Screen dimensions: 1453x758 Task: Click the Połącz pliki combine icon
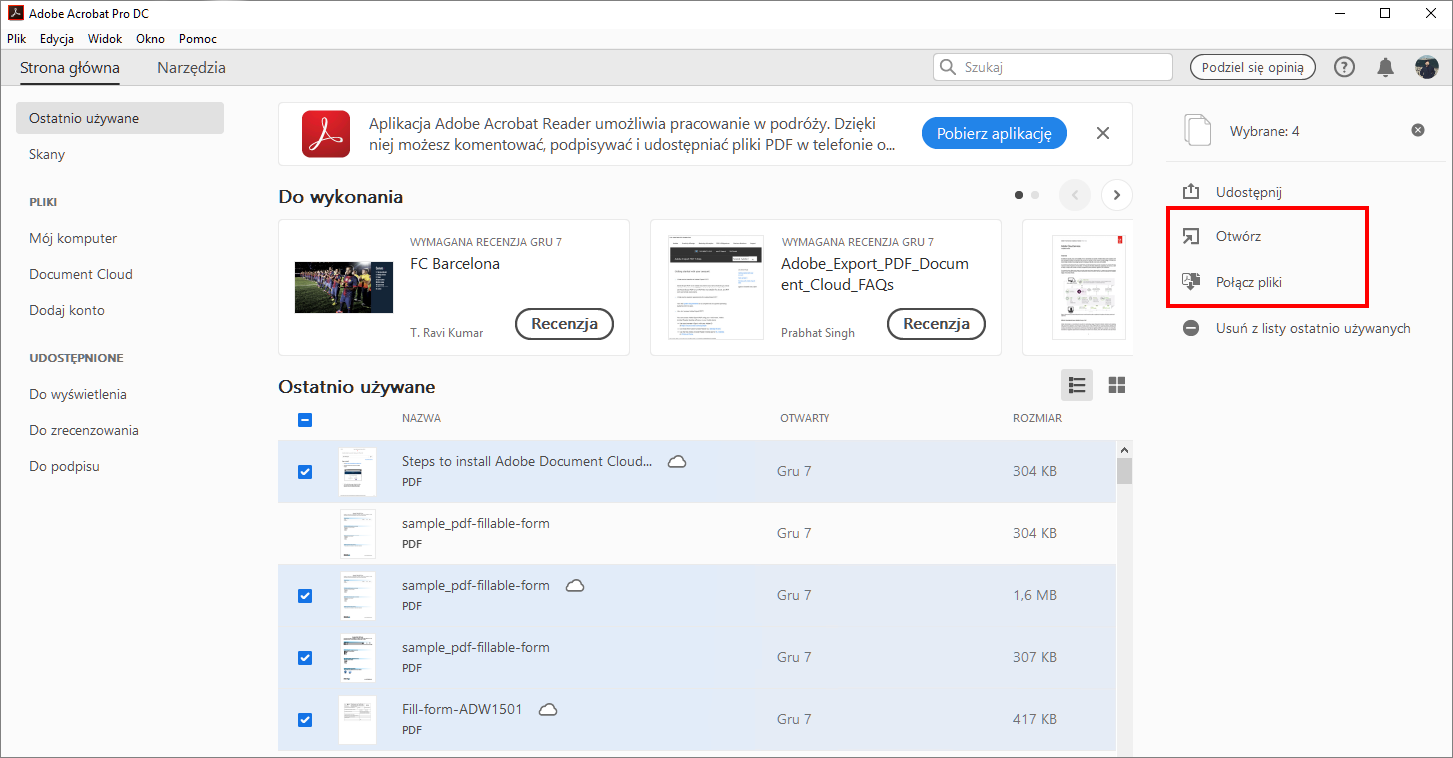[x=1191, y=282]
